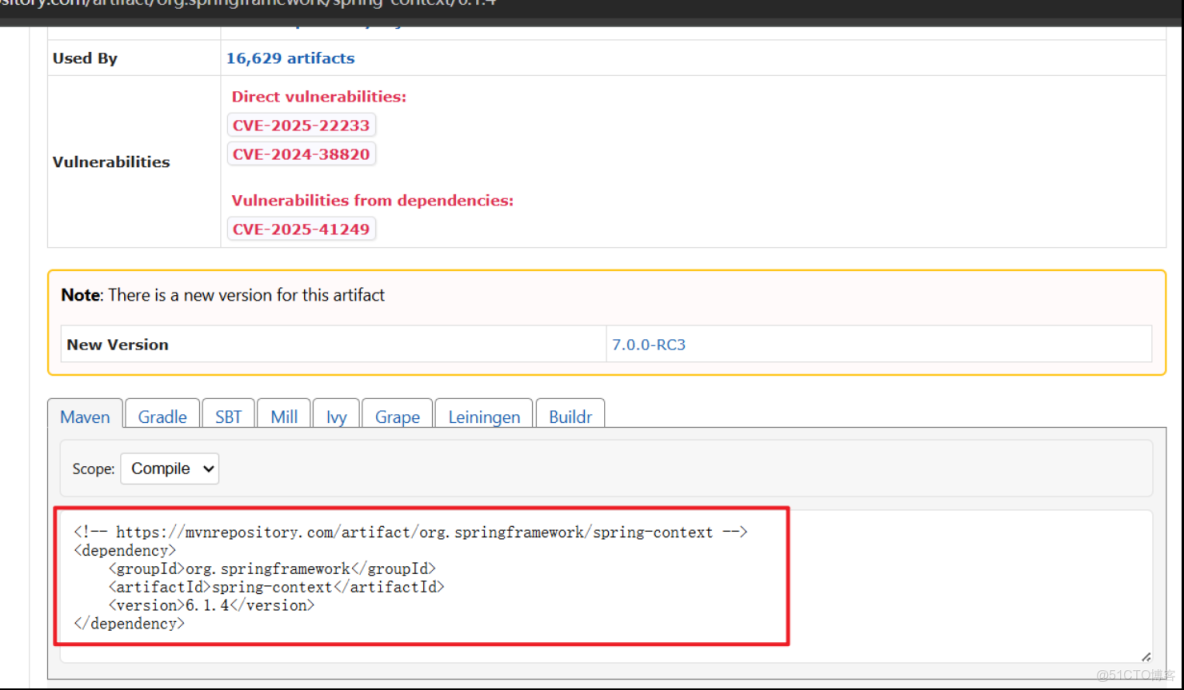This screenshot has height=690, width=1184.
Task: Click the 'Scope:' label
Action: pyautogui.click(x=94, y=469)
